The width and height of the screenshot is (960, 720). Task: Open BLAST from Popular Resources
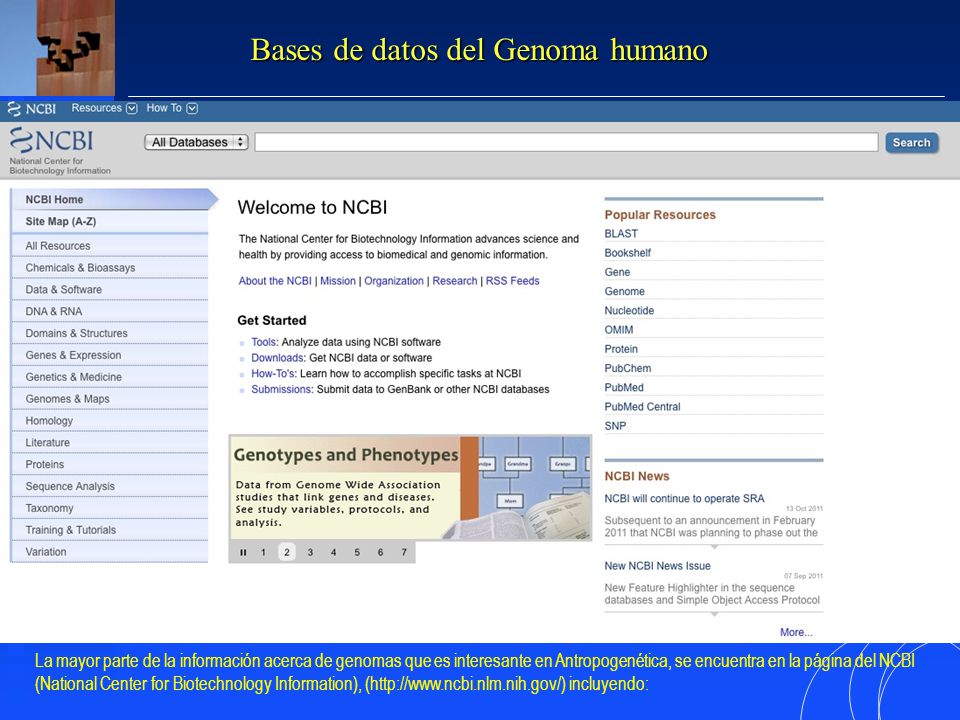[621, 234]
